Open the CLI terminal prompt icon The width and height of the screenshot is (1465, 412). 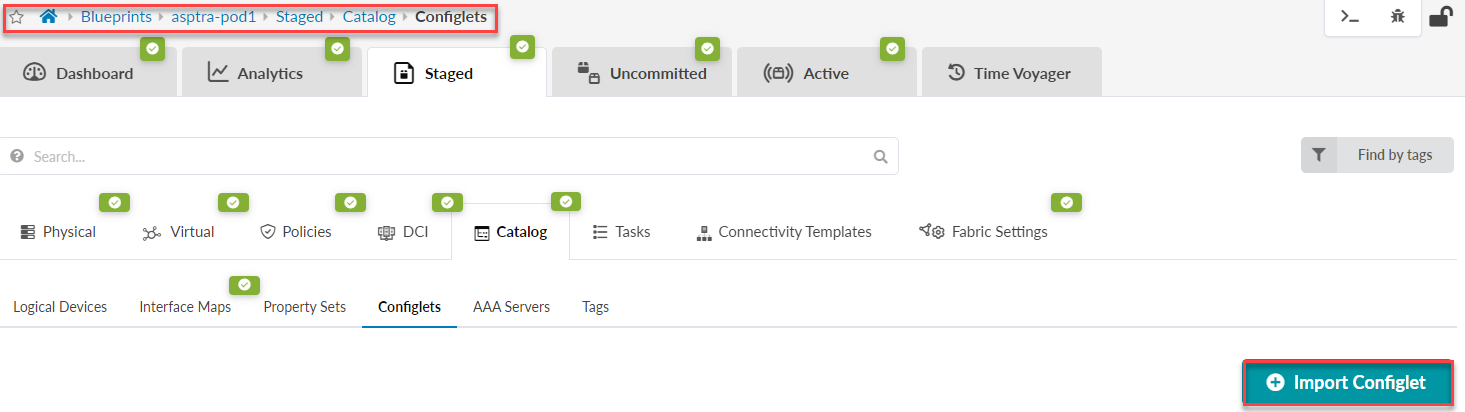[x=1350, y=16]
